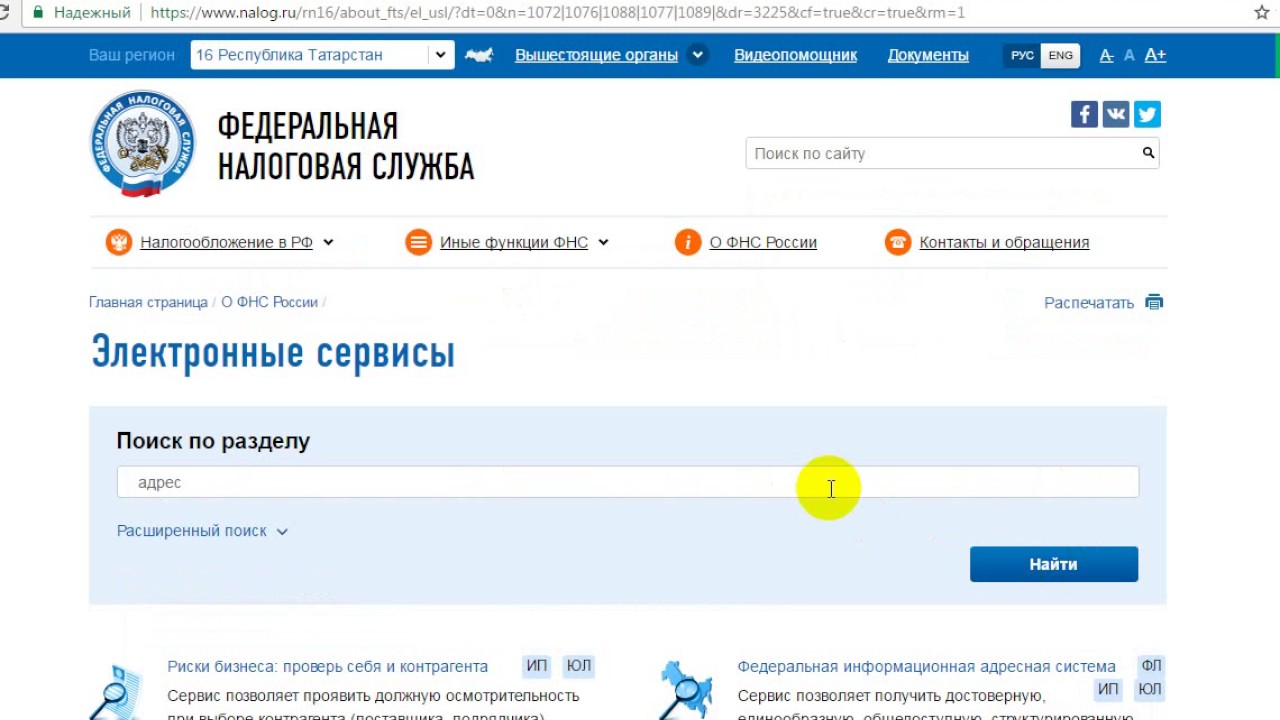Open the Вышестоящие органы link
The image size is (1280, 720).
coord(596,55)
